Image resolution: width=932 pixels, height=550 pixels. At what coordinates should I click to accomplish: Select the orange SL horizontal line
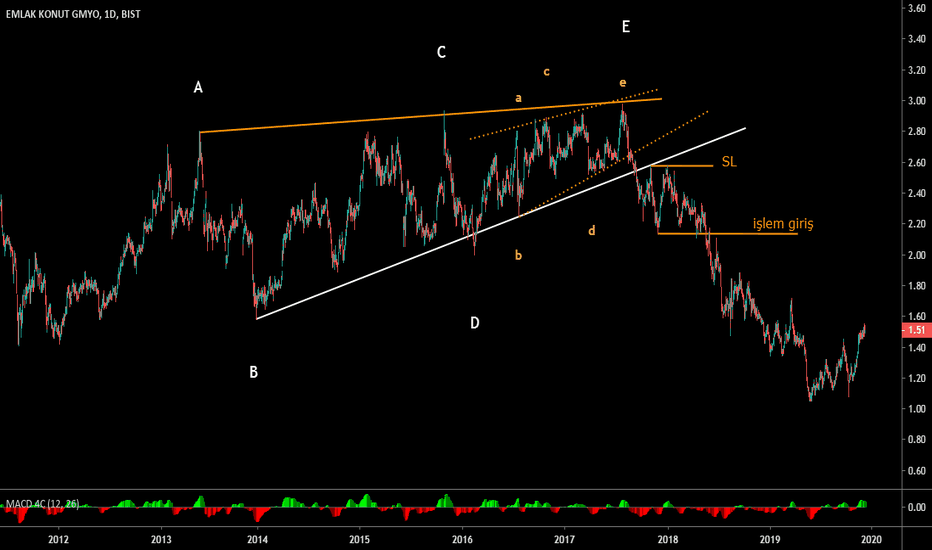pos(681,166)
